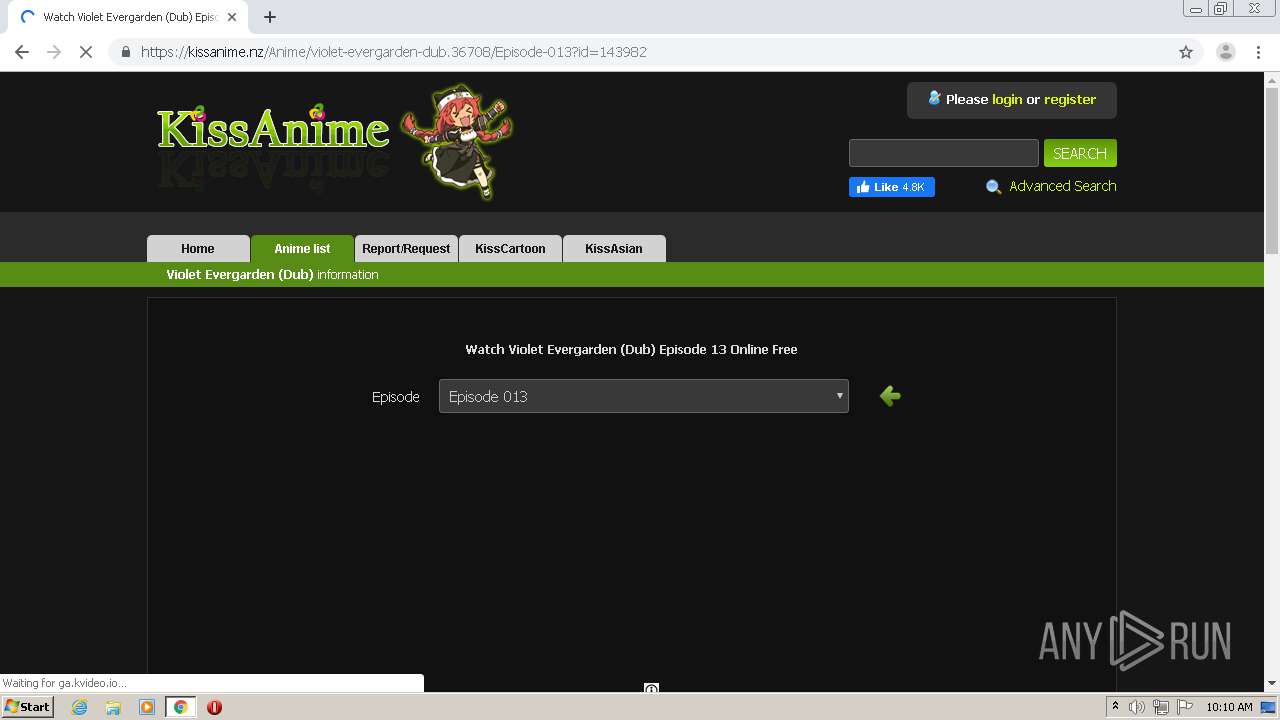Stop page loading with the X button
Viewport: 1280px width, 720px height.
pos(86,52)
